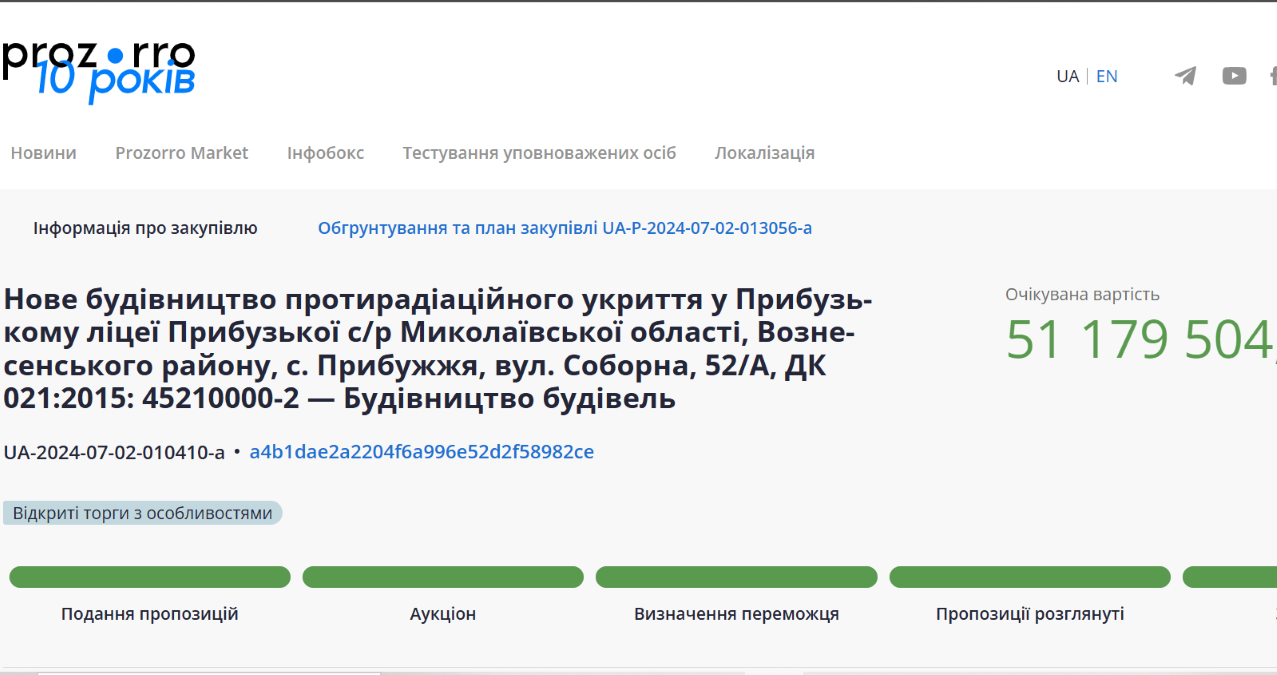The width and height of the screenshot is (1277, 675).
Task: Open the Prozorro 10 років logo homepage
Action: coord(98,71)
